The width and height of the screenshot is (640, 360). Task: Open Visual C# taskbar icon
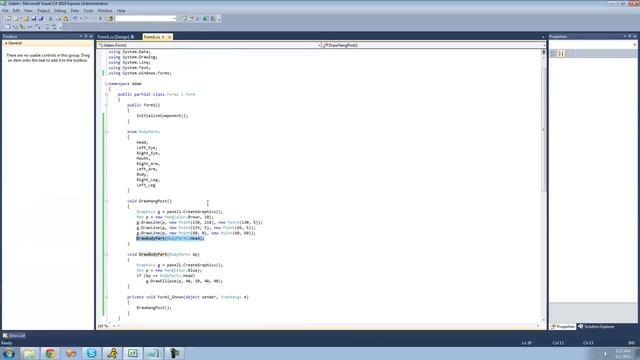point(133,353)
